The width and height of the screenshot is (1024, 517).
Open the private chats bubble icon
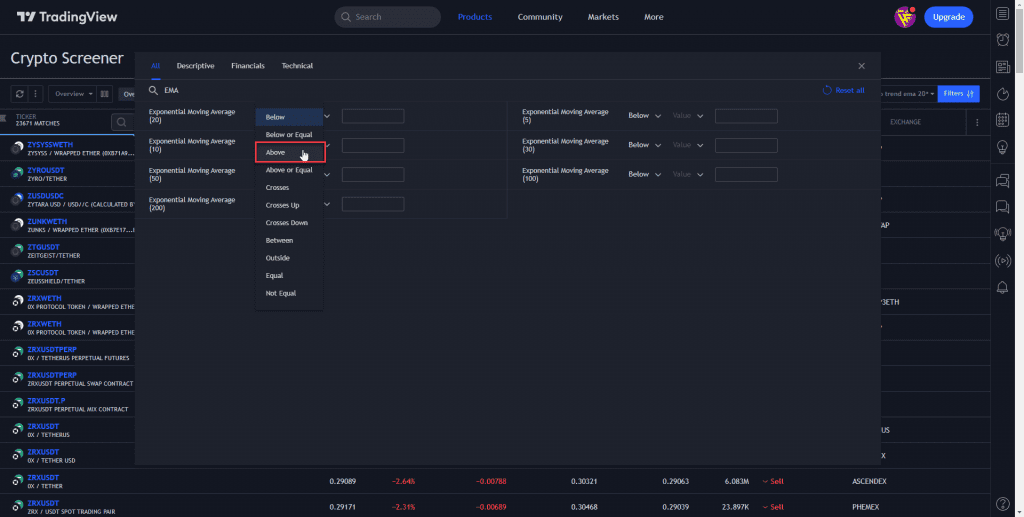click(1002, 207)
